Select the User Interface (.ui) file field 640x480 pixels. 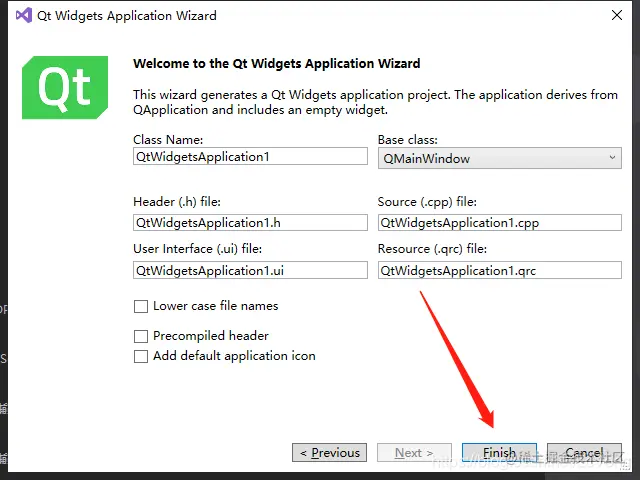(250, 270)
